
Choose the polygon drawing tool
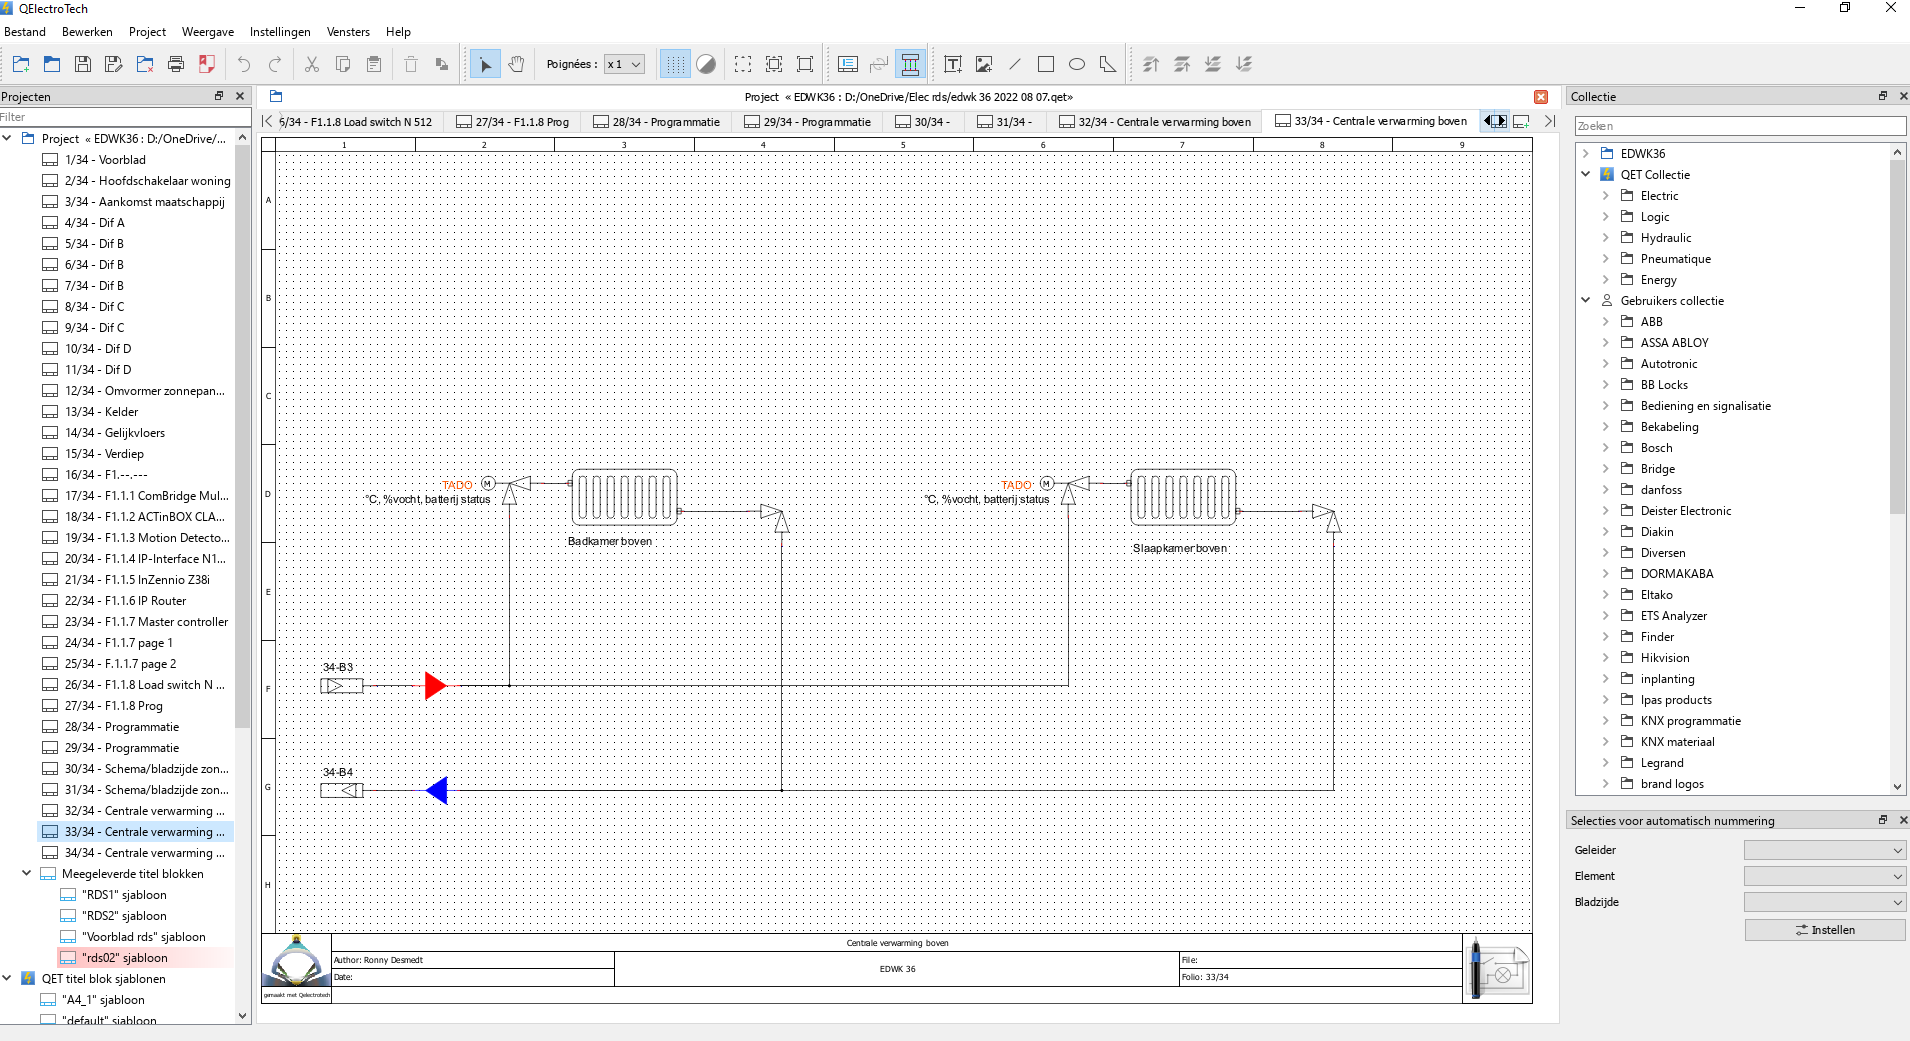[x=1108, y=65]
